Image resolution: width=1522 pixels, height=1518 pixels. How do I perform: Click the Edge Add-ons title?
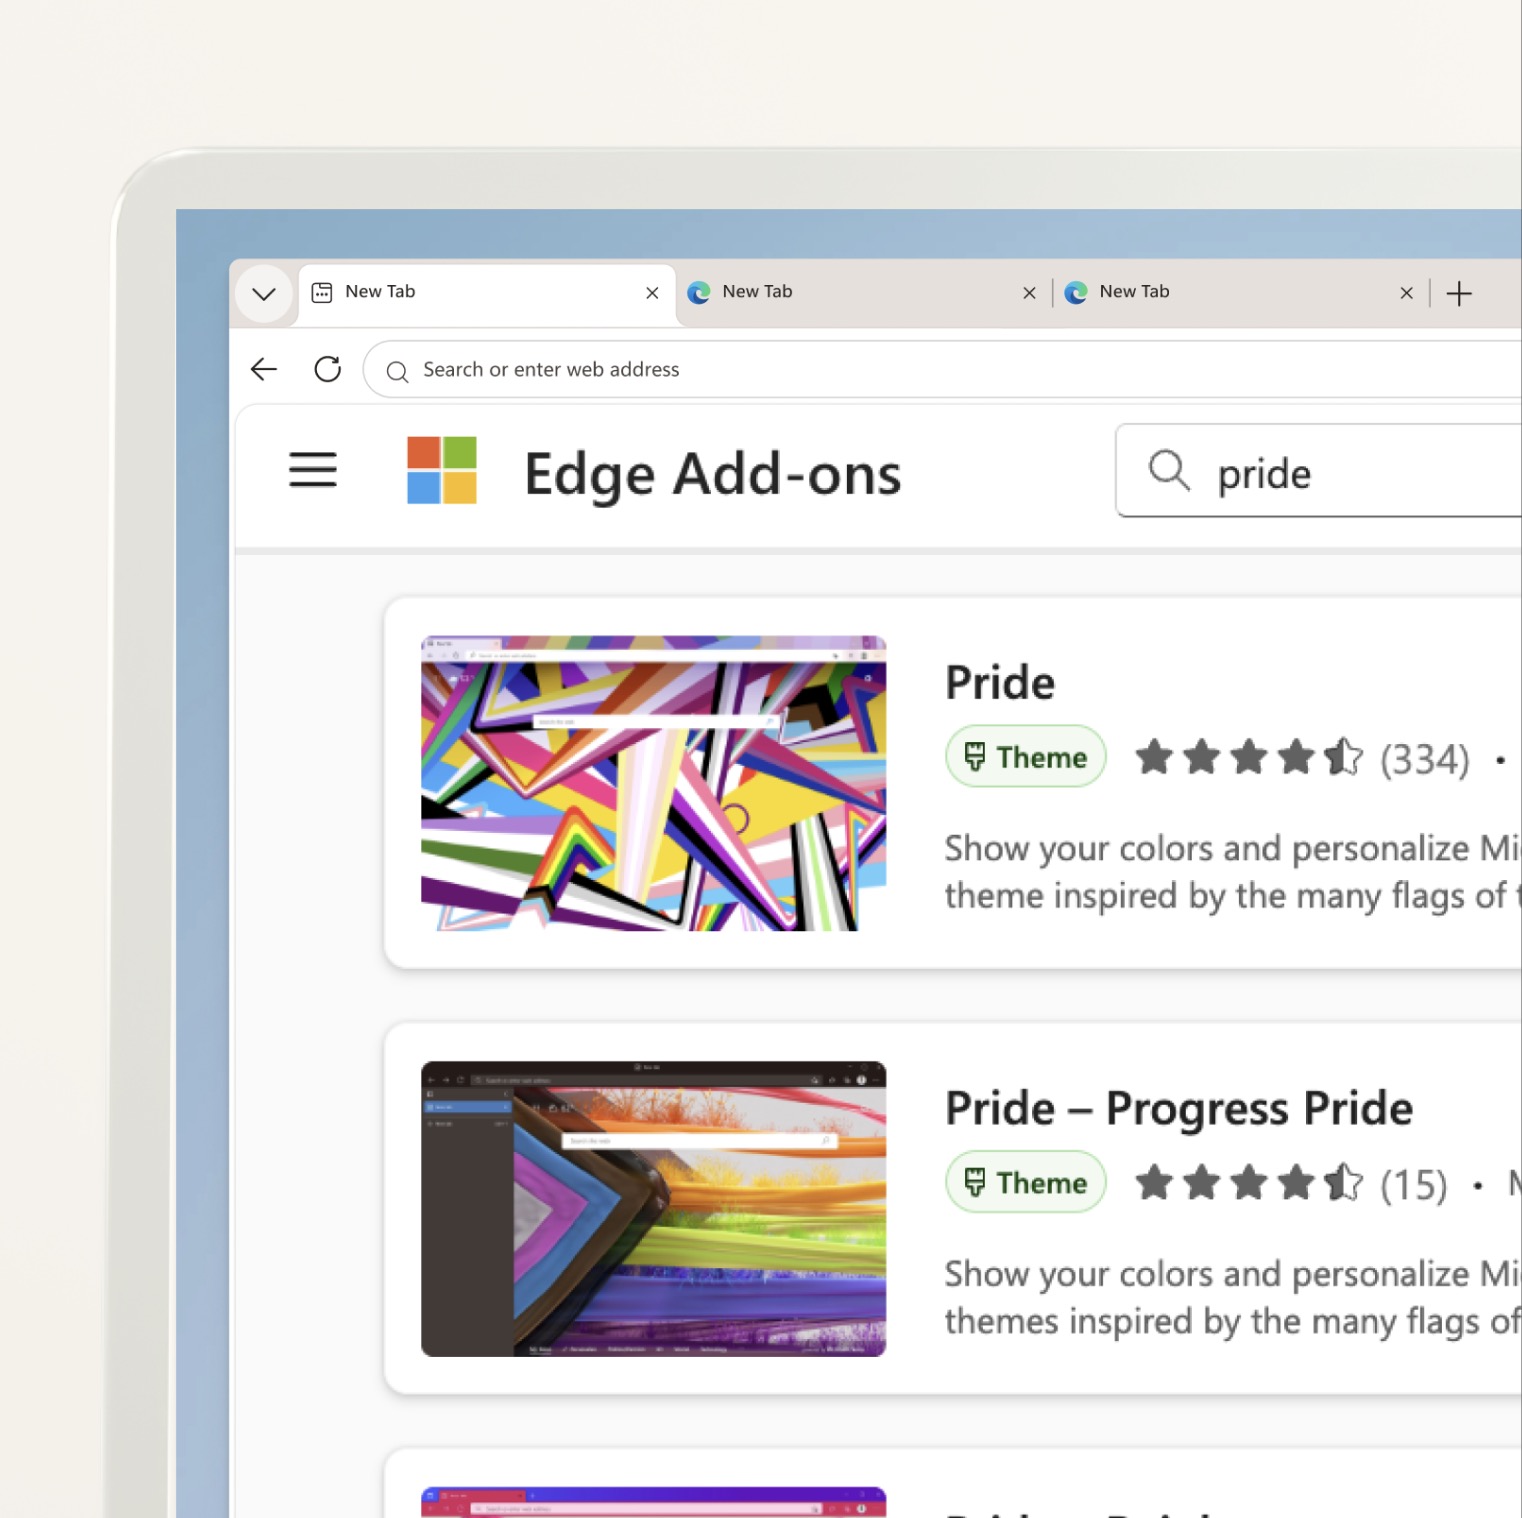pyautogui.click(x=713, y=474)
